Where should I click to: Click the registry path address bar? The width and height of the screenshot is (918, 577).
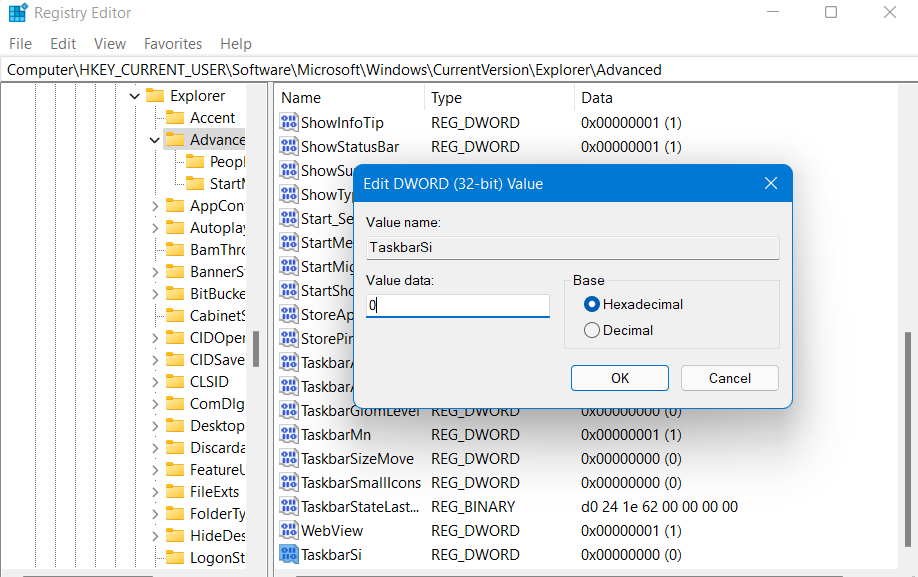pyautogui.click(x=459, y=70)
